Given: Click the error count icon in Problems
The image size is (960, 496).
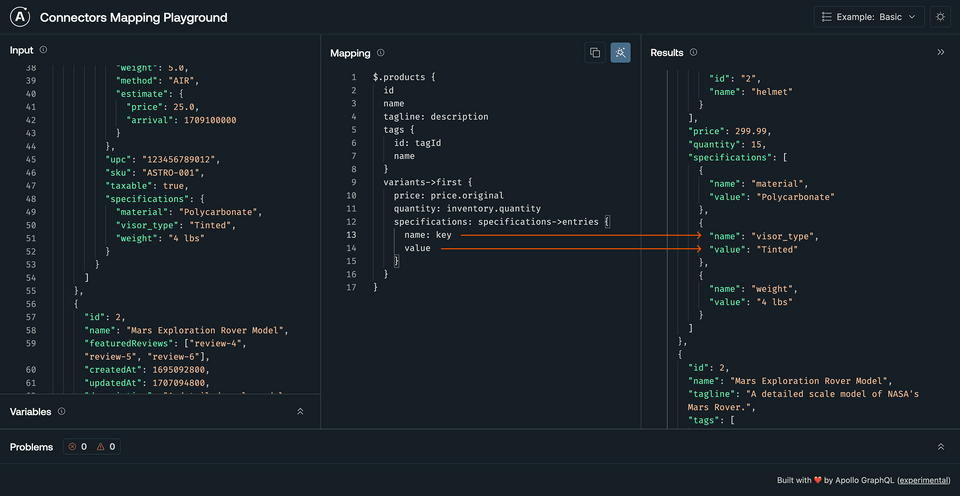Looking at the screenshot, I should tap(72, 447).
